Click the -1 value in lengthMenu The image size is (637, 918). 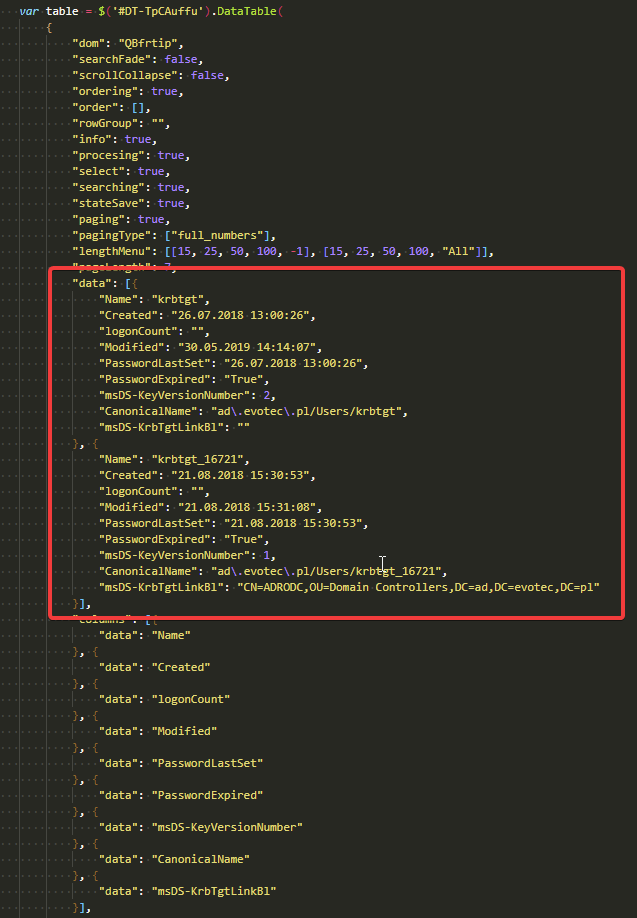(x=296, y=251)
